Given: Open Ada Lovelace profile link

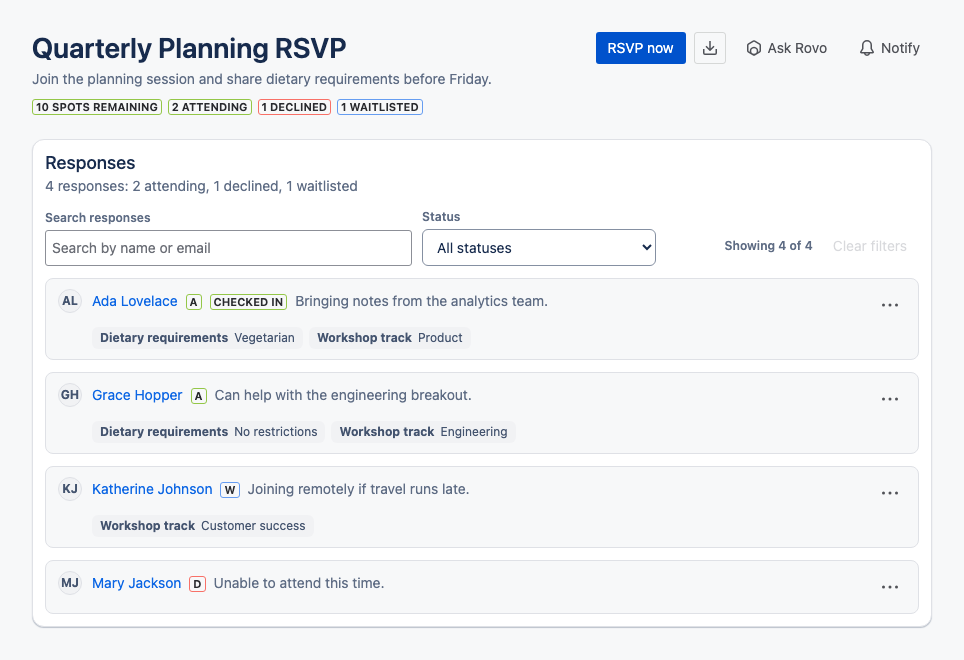Looking at the screenshot, I should click(x=135, y=301).
